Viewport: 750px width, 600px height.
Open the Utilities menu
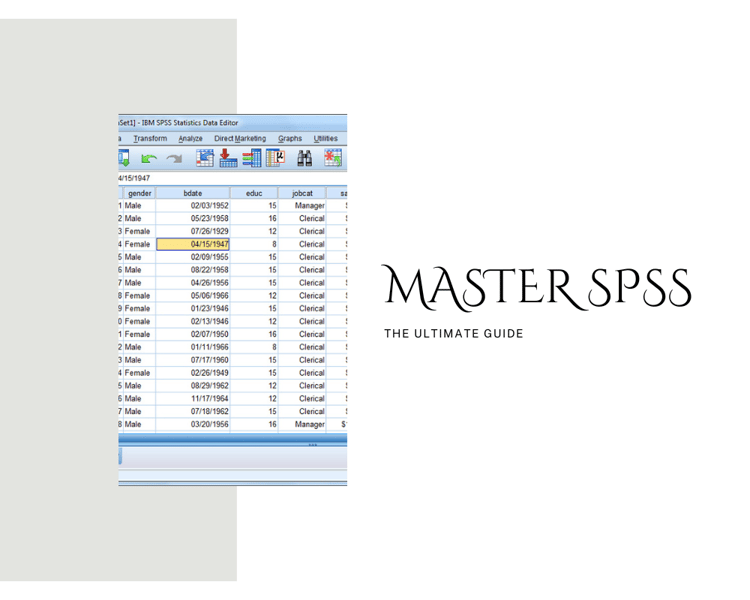coord(326,138)
